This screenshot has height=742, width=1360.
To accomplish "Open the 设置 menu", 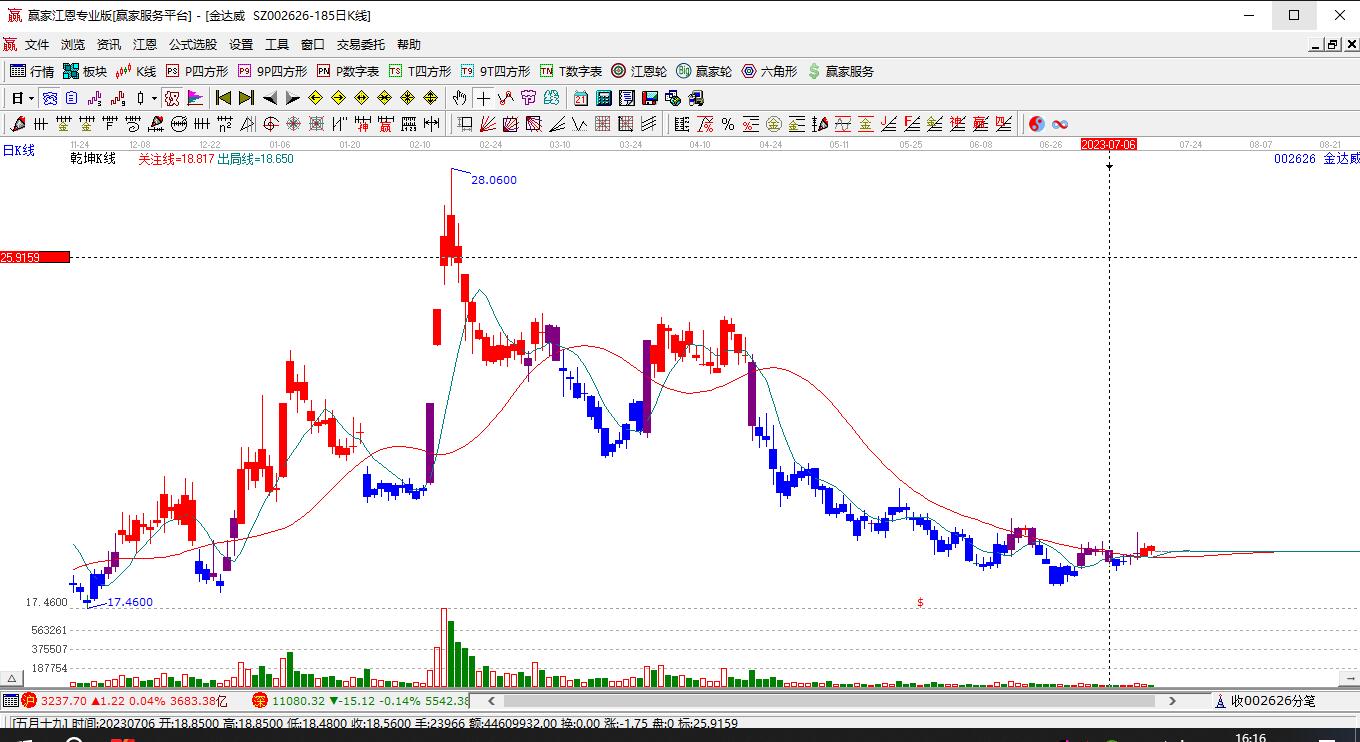I will pos(241,44).
